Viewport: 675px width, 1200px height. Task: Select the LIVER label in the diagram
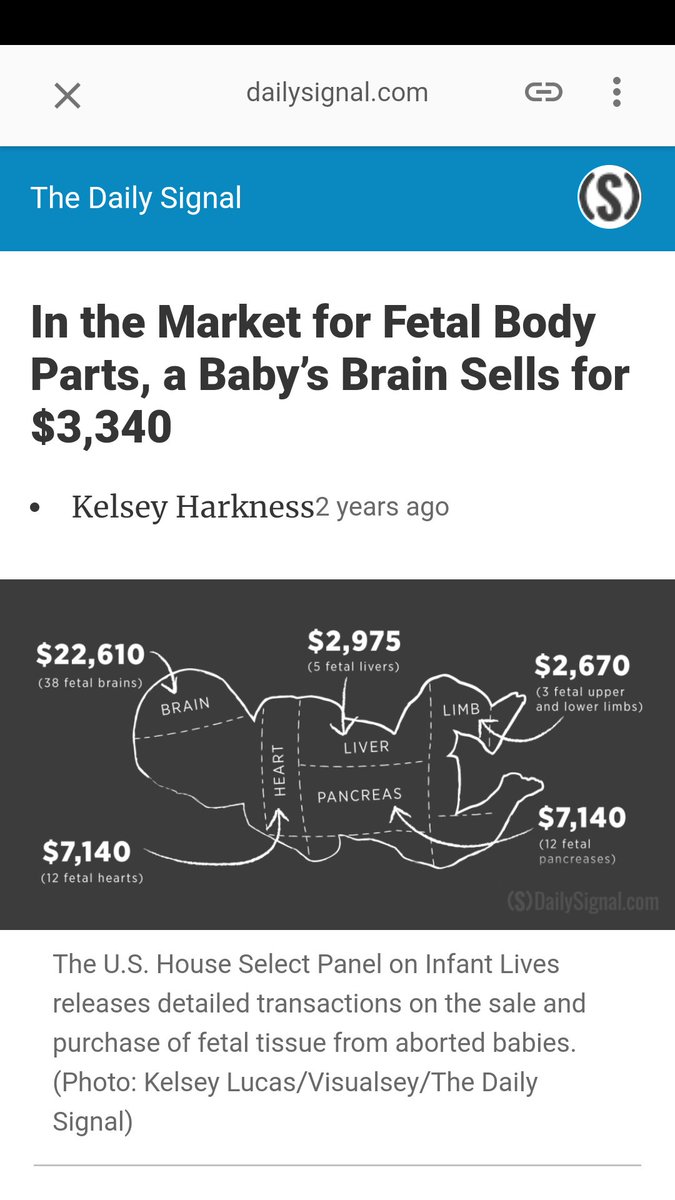point(366,747)
